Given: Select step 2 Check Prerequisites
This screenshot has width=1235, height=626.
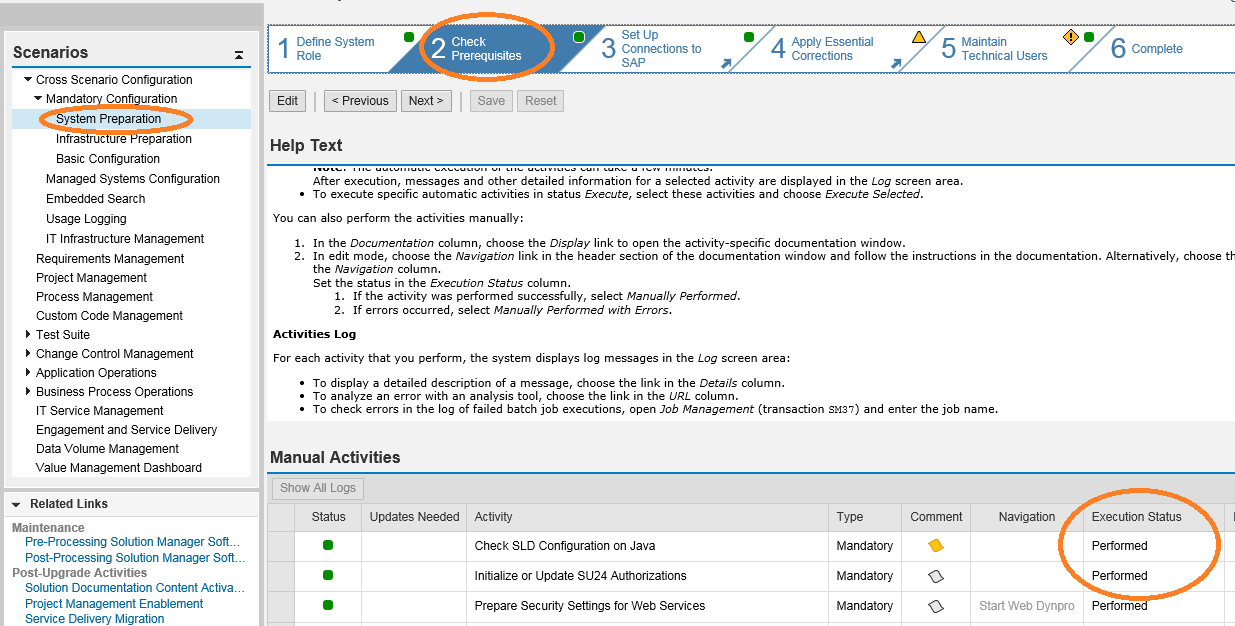Looking at the screenshot, I should click(x=486, y=49).
